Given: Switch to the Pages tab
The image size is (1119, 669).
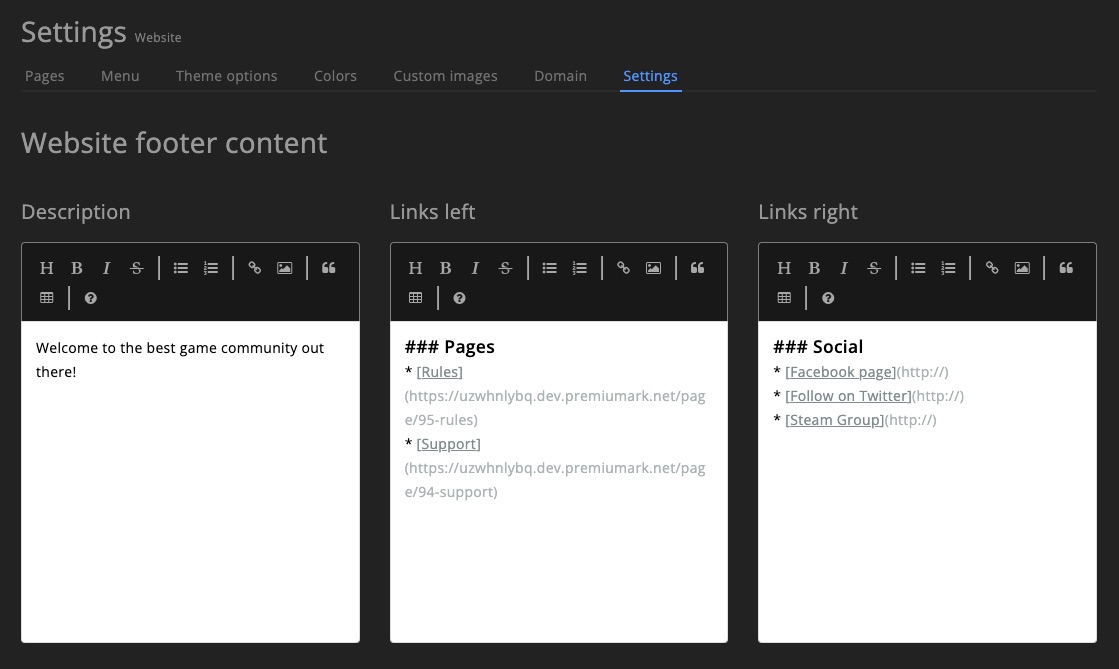Looking at the screenshot, I should tap(44, 75).
